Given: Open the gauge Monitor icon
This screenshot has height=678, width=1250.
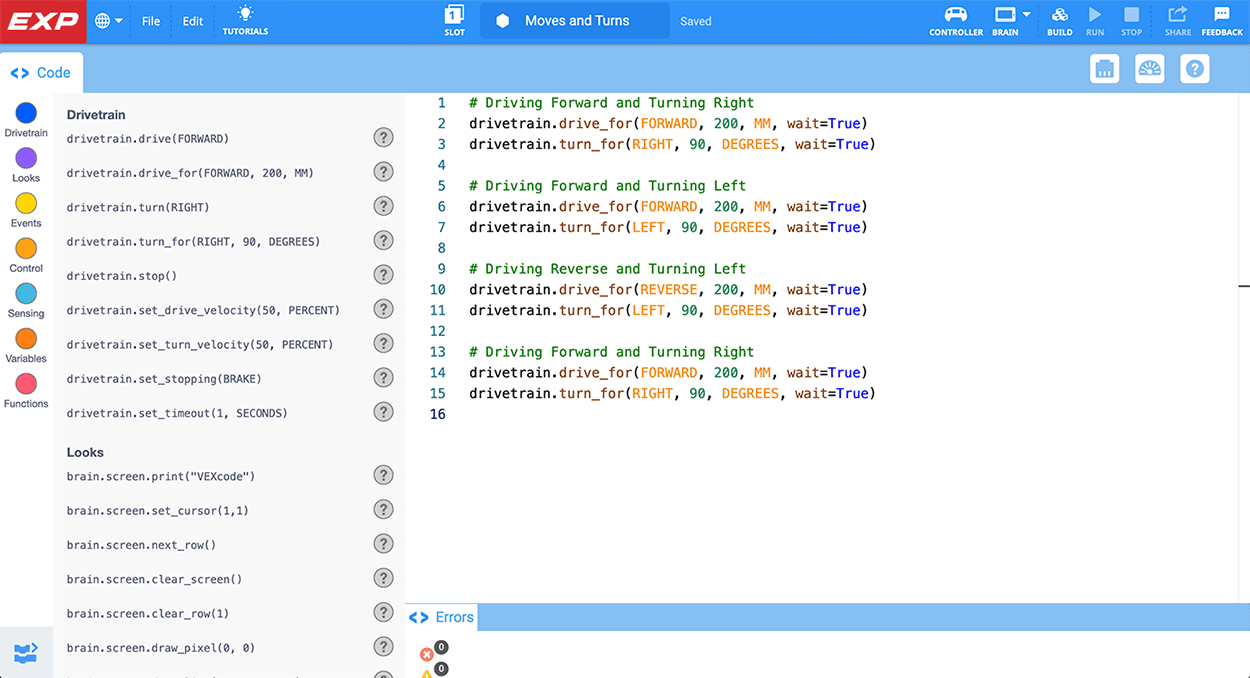Looking at the screenshot, I should [x=1150, y=69].
